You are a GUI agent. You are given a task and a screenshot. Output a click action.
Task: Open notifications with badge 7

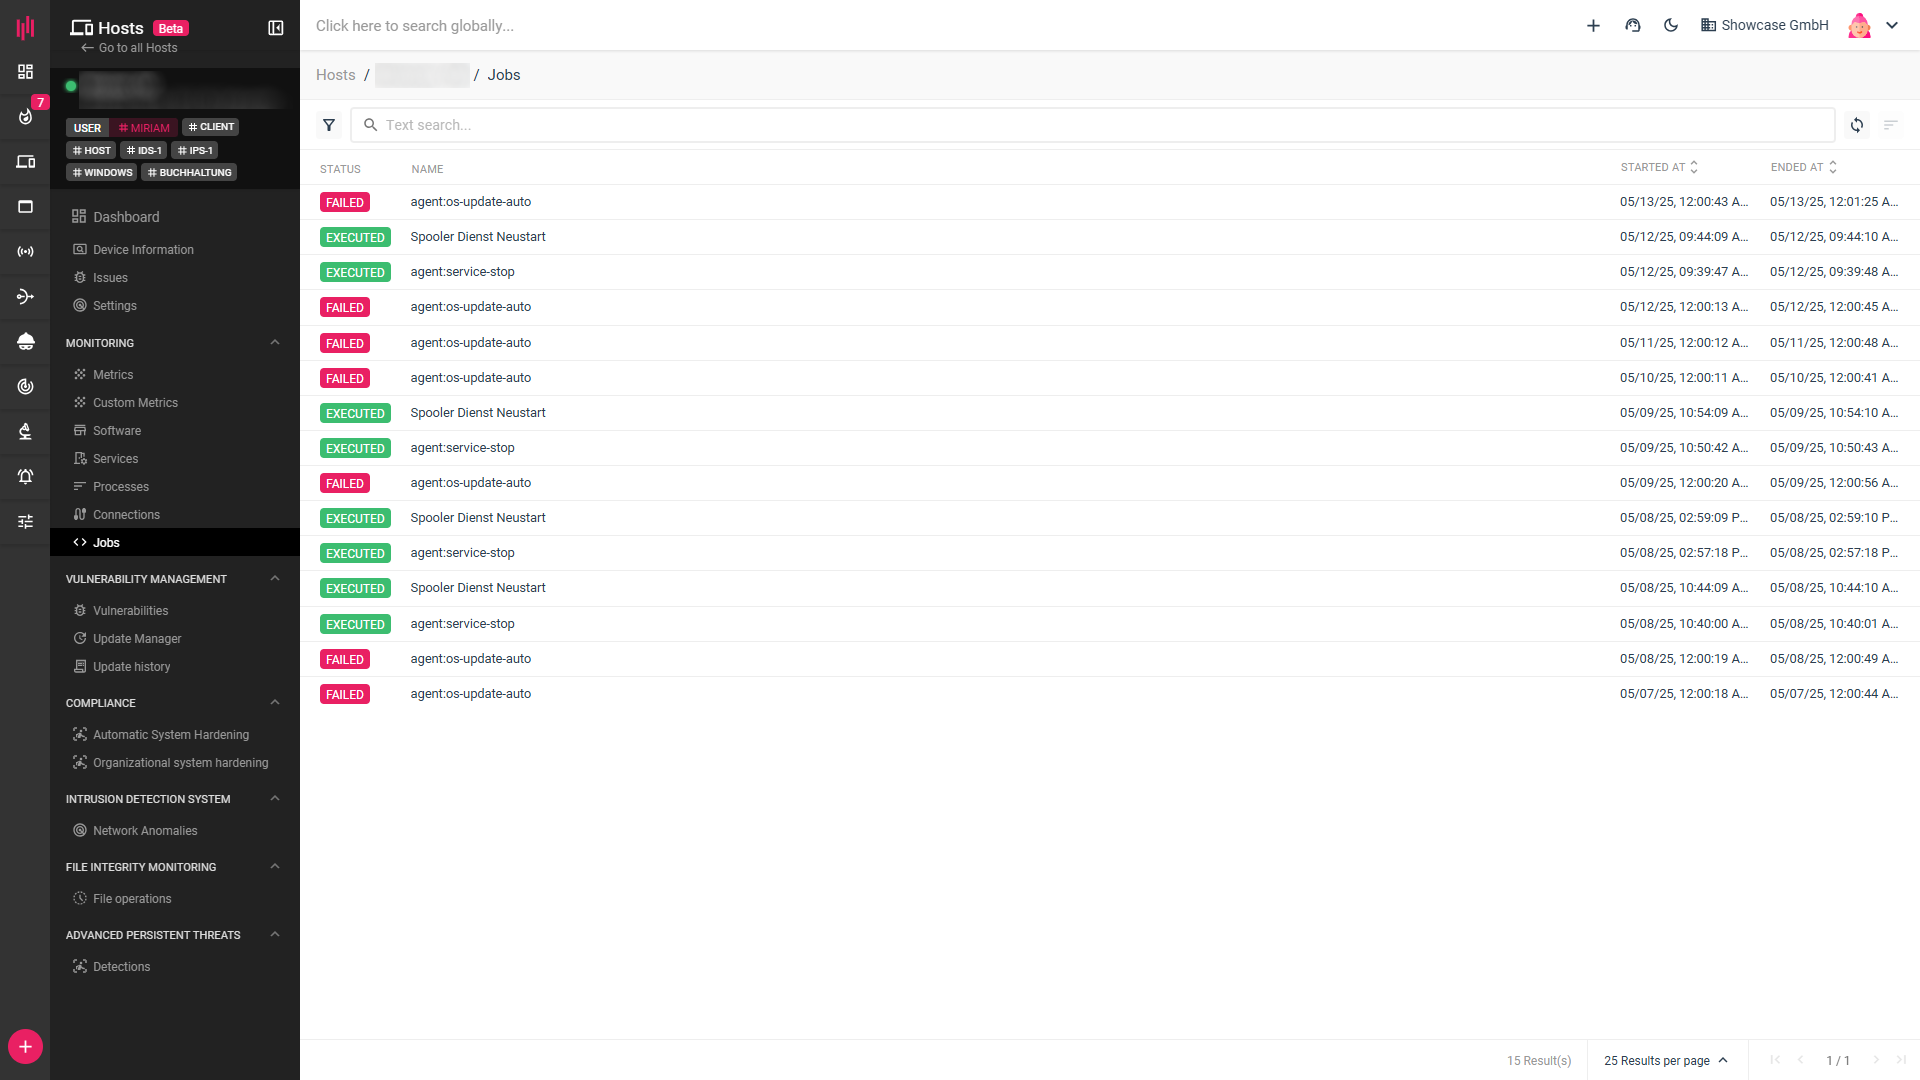point(26,116)
